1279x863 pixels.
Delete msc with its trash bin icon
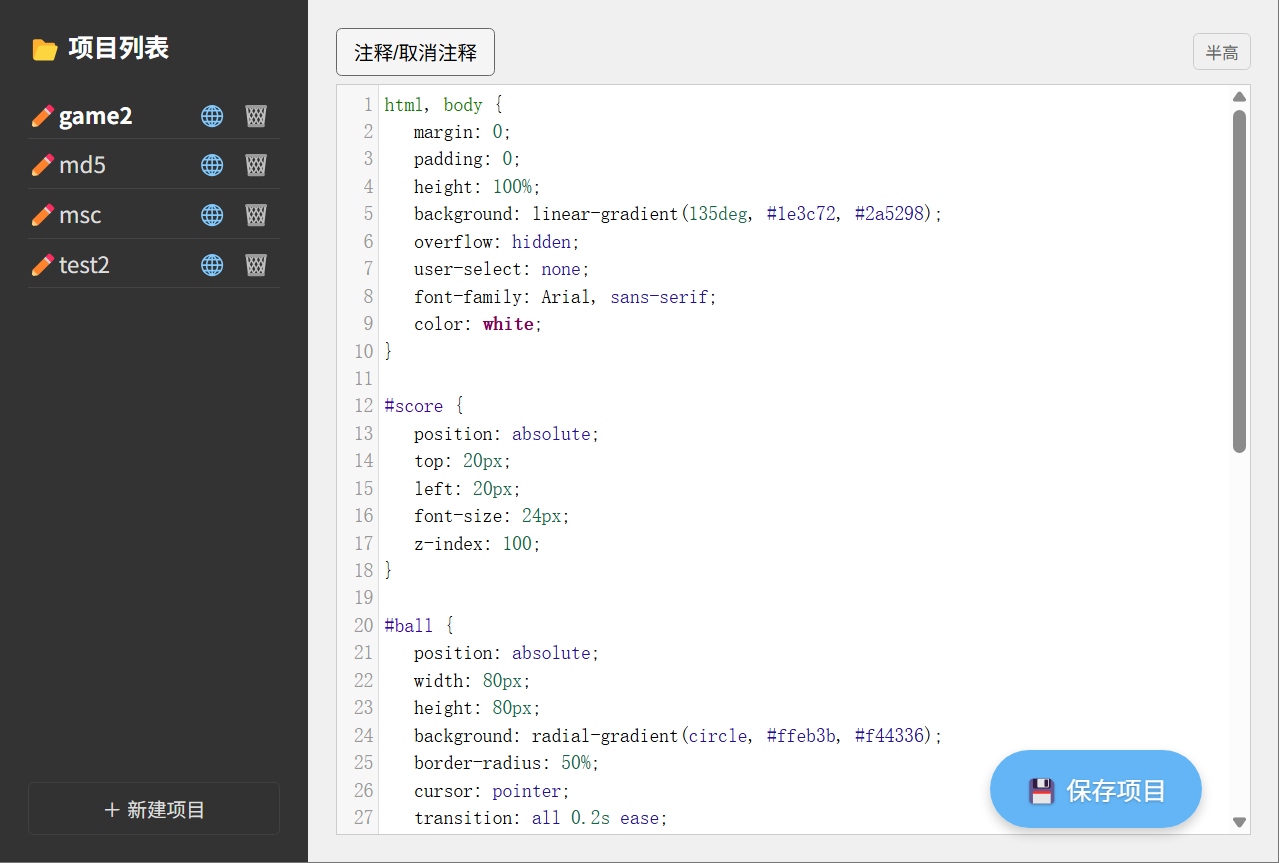pos(256,215)
